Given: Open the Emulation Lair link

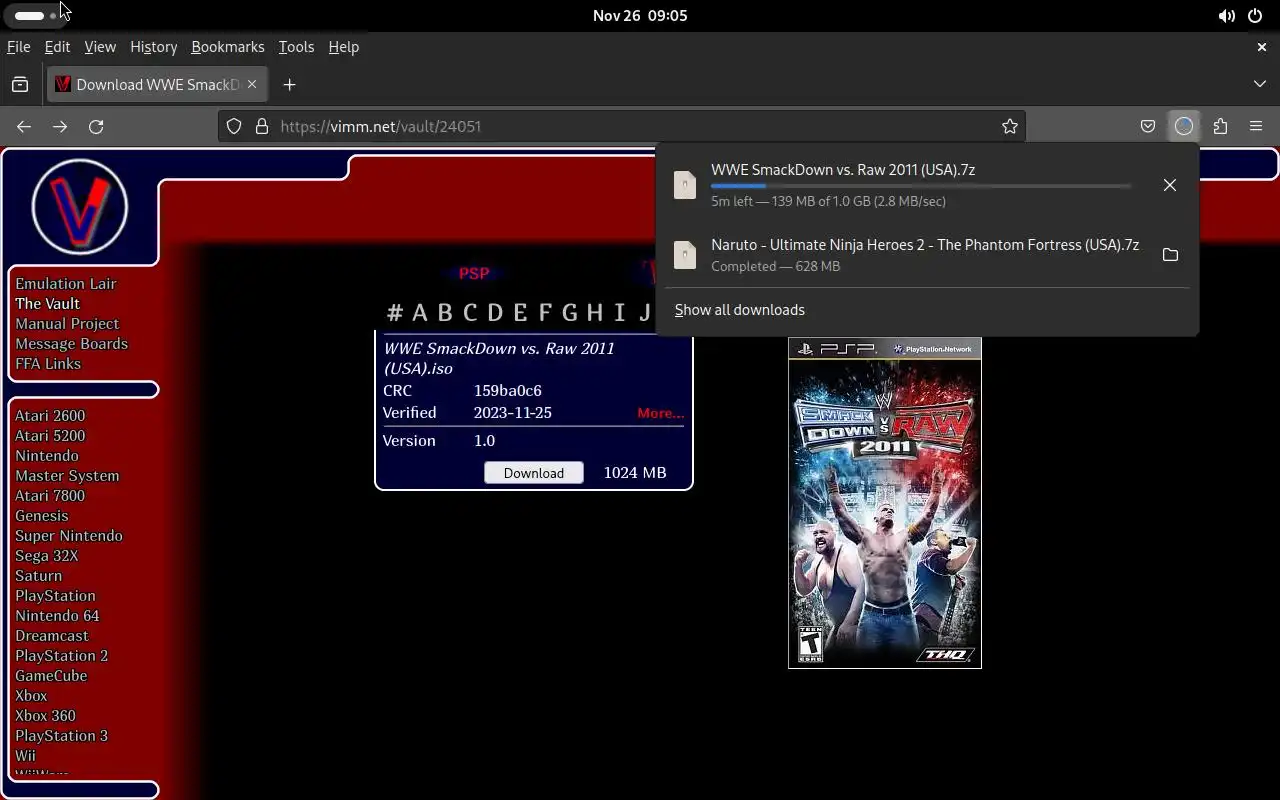Looking at the screenshot, I should point(66,284).
